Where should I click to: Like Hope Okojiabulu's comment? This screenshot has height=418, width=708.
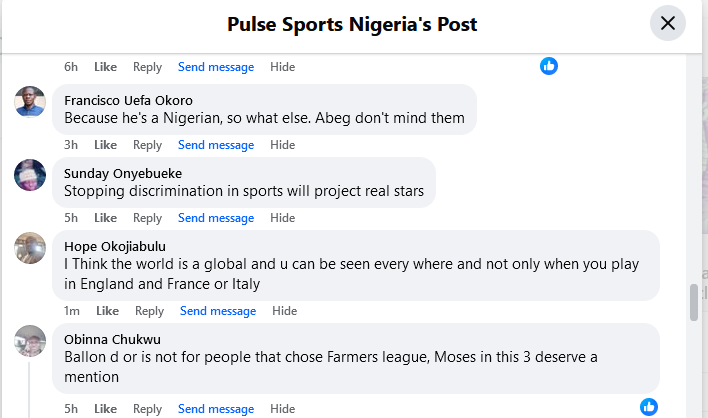107,311
